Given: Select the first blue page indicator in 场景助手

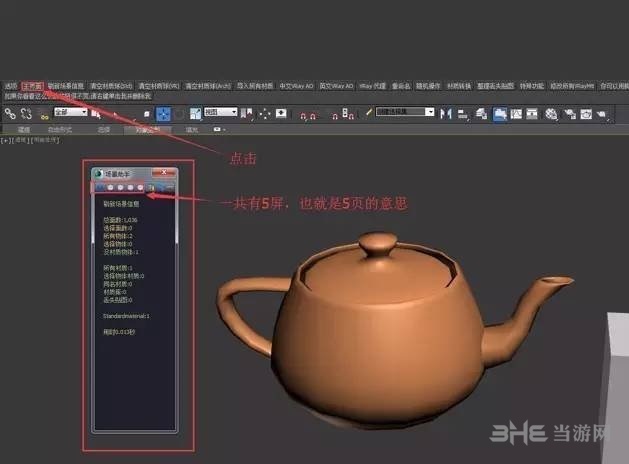Looking at the screenshot, I should coord(100,187).
